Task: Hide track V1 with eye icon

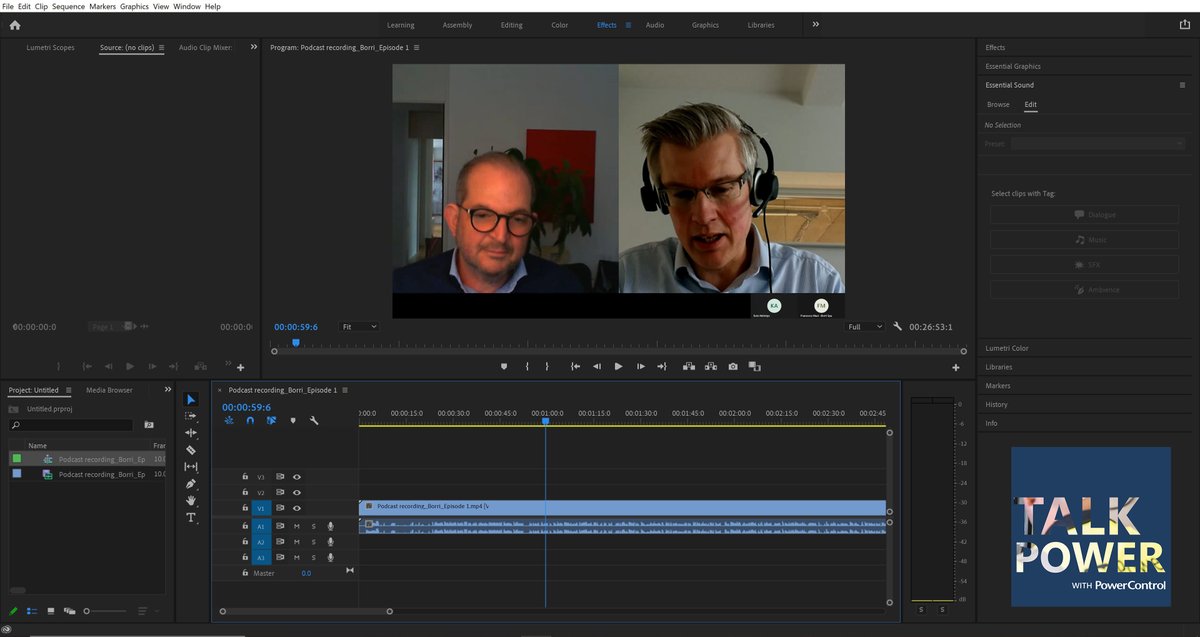Action: tap(297, 508)
